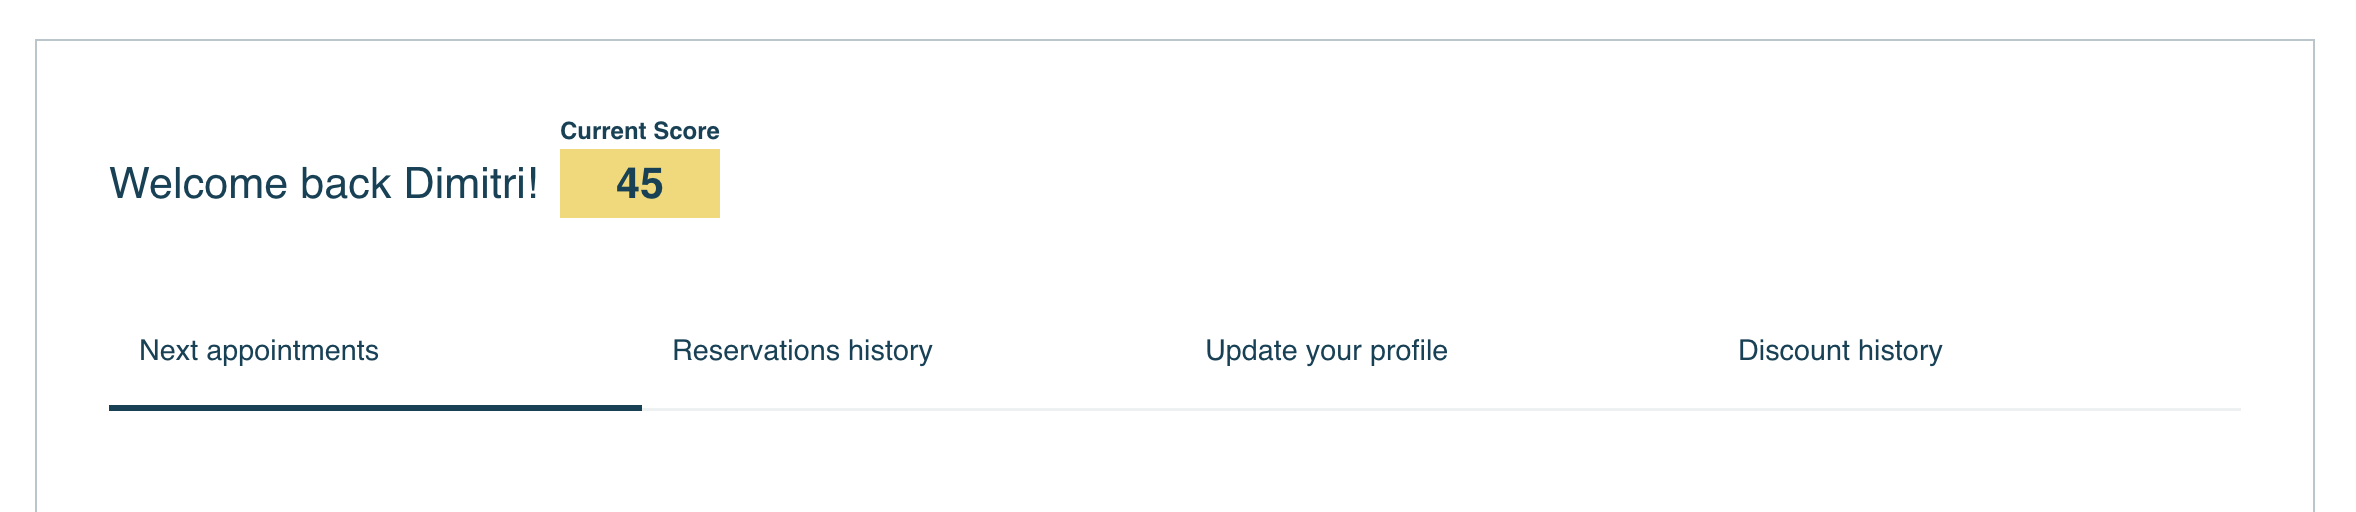The image size is (2356, 512).
Task: Go to profile update section
Action: coord(1326,351)
